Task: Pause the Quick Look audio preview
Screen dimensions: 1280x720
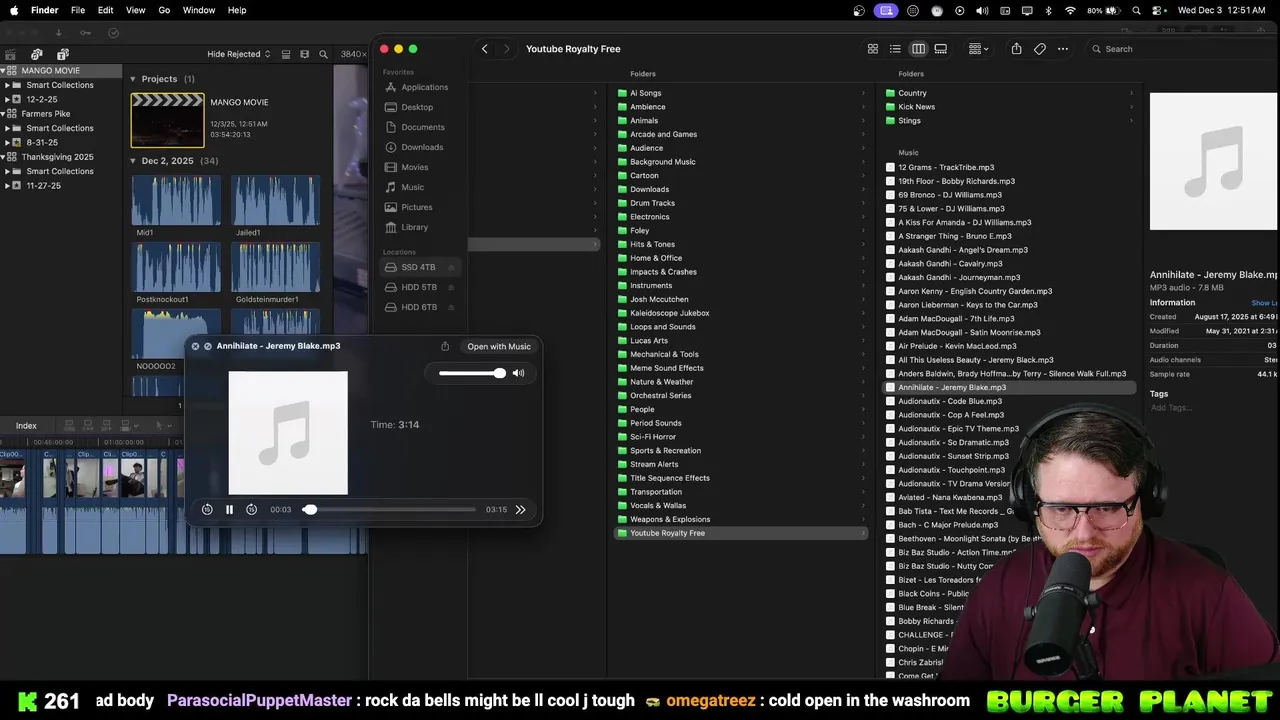Action: [x=229, y=510]
